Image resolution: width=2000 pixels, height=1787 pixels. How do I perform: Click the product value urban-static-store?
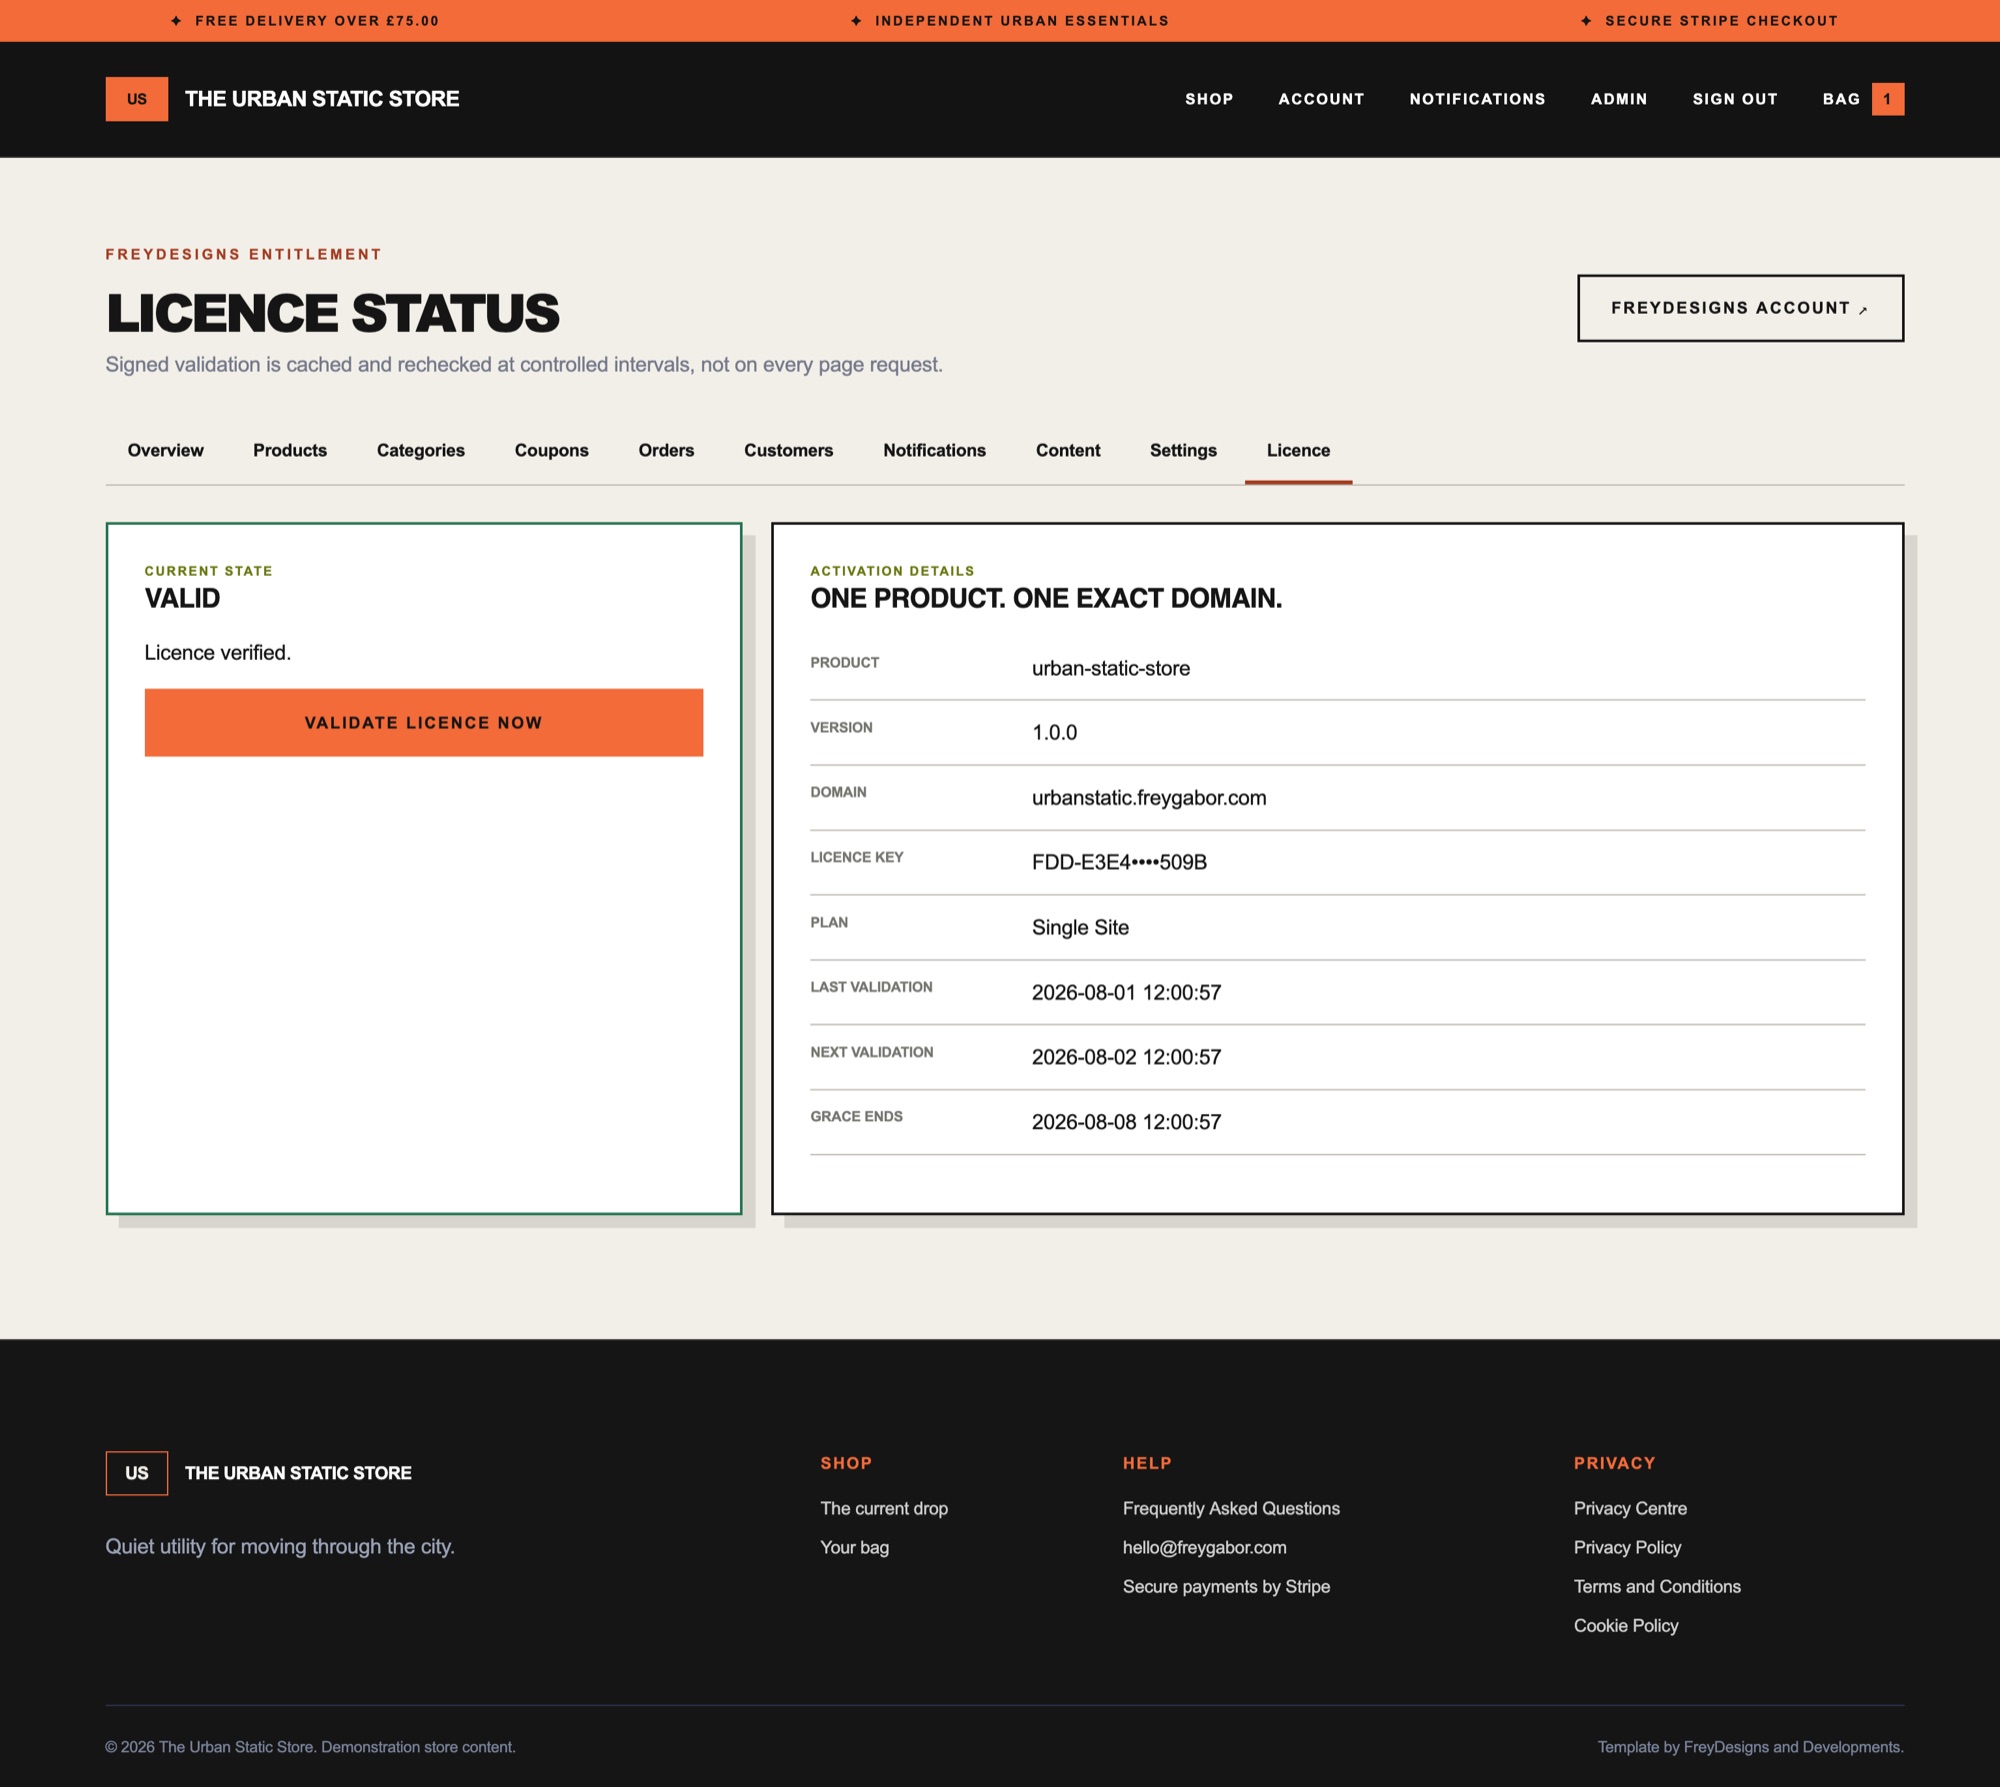click(1111, 668)
